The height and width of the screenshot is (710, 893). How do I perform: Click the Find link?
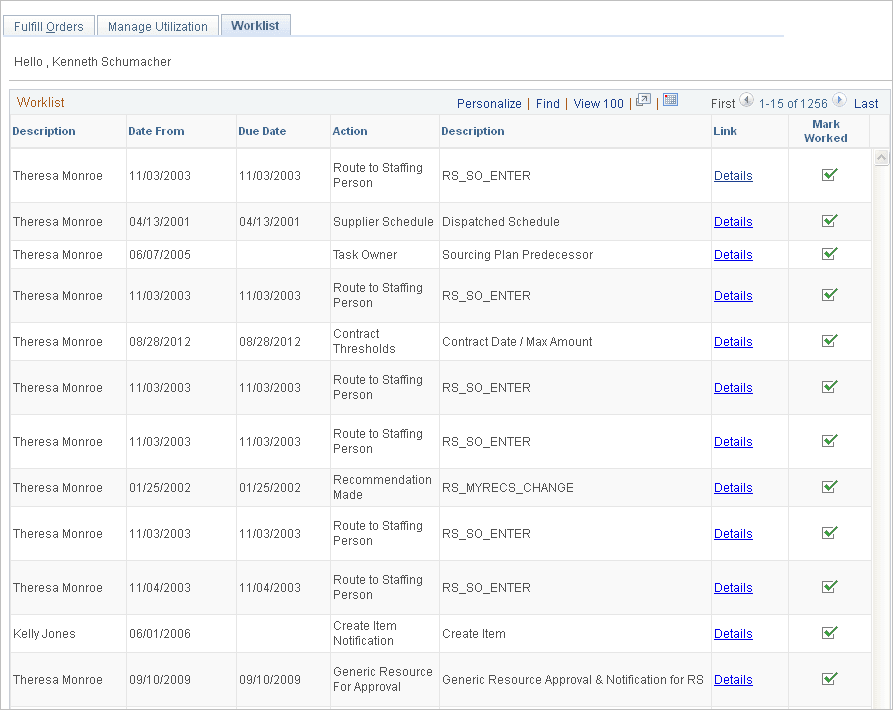click(x=547, y=103)
